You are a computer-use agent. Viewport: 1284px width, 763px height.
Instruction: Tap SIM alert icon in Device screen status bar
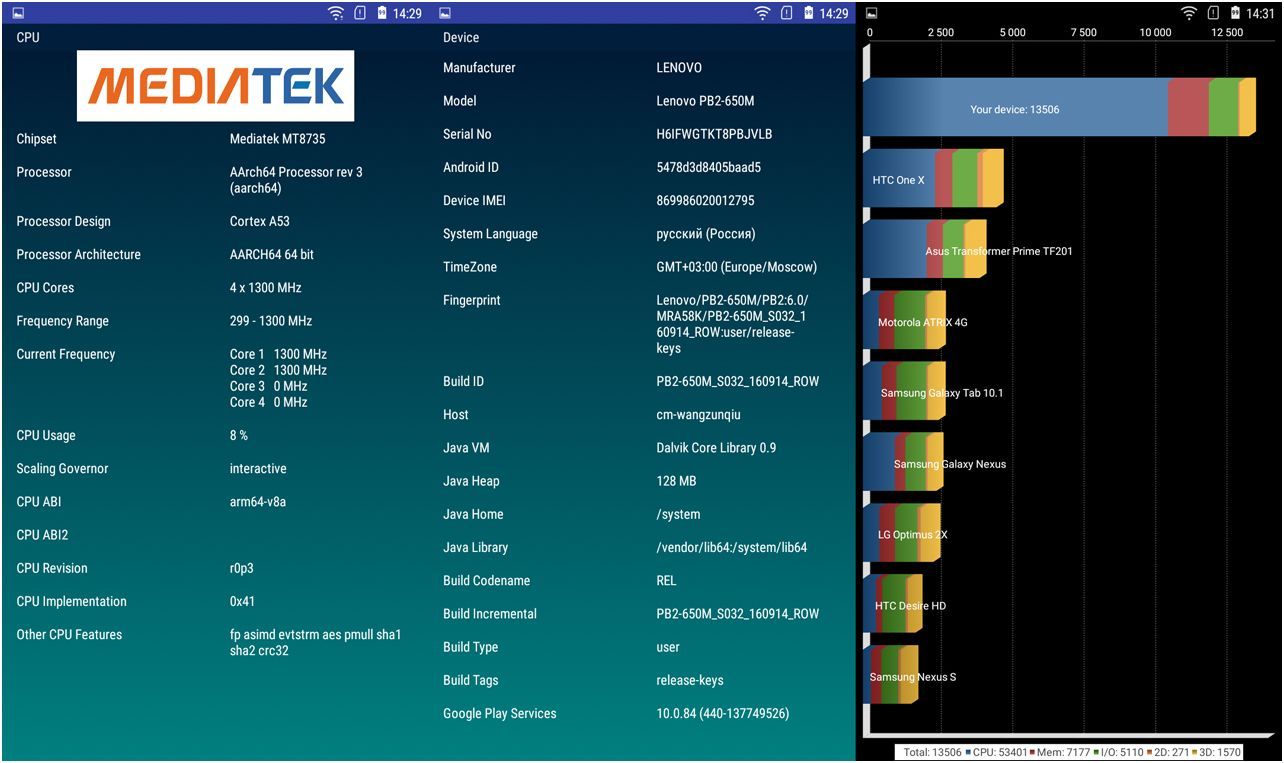coord(786,13)
